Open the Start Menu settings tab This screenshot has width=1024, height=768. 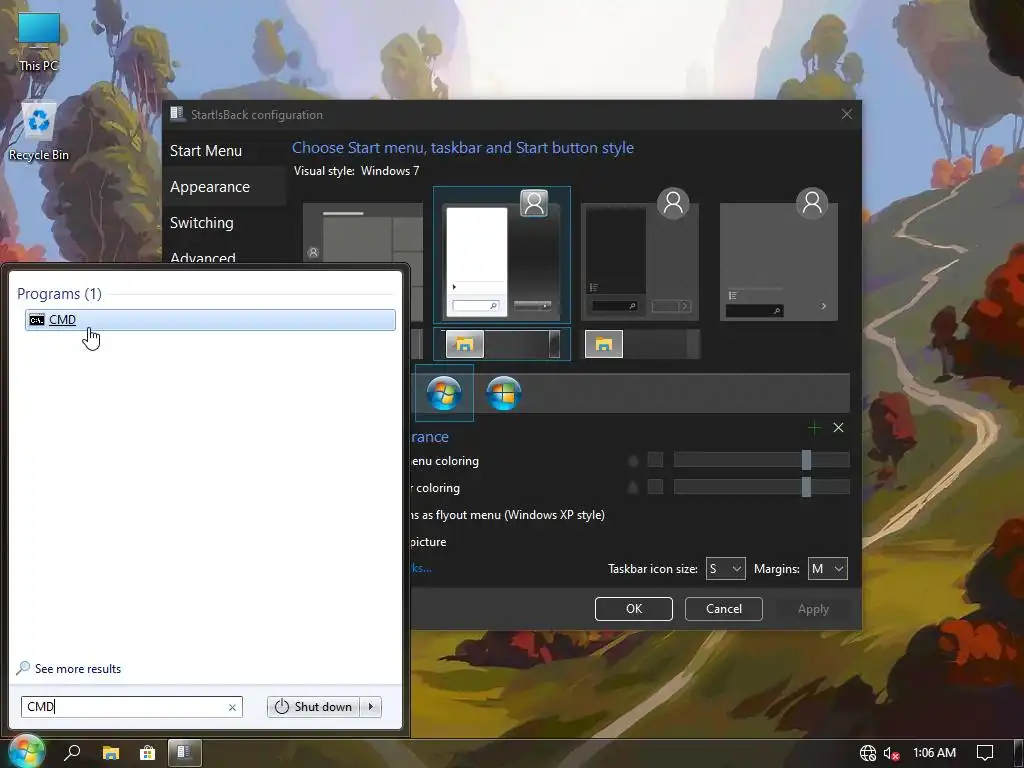[206, 151]
